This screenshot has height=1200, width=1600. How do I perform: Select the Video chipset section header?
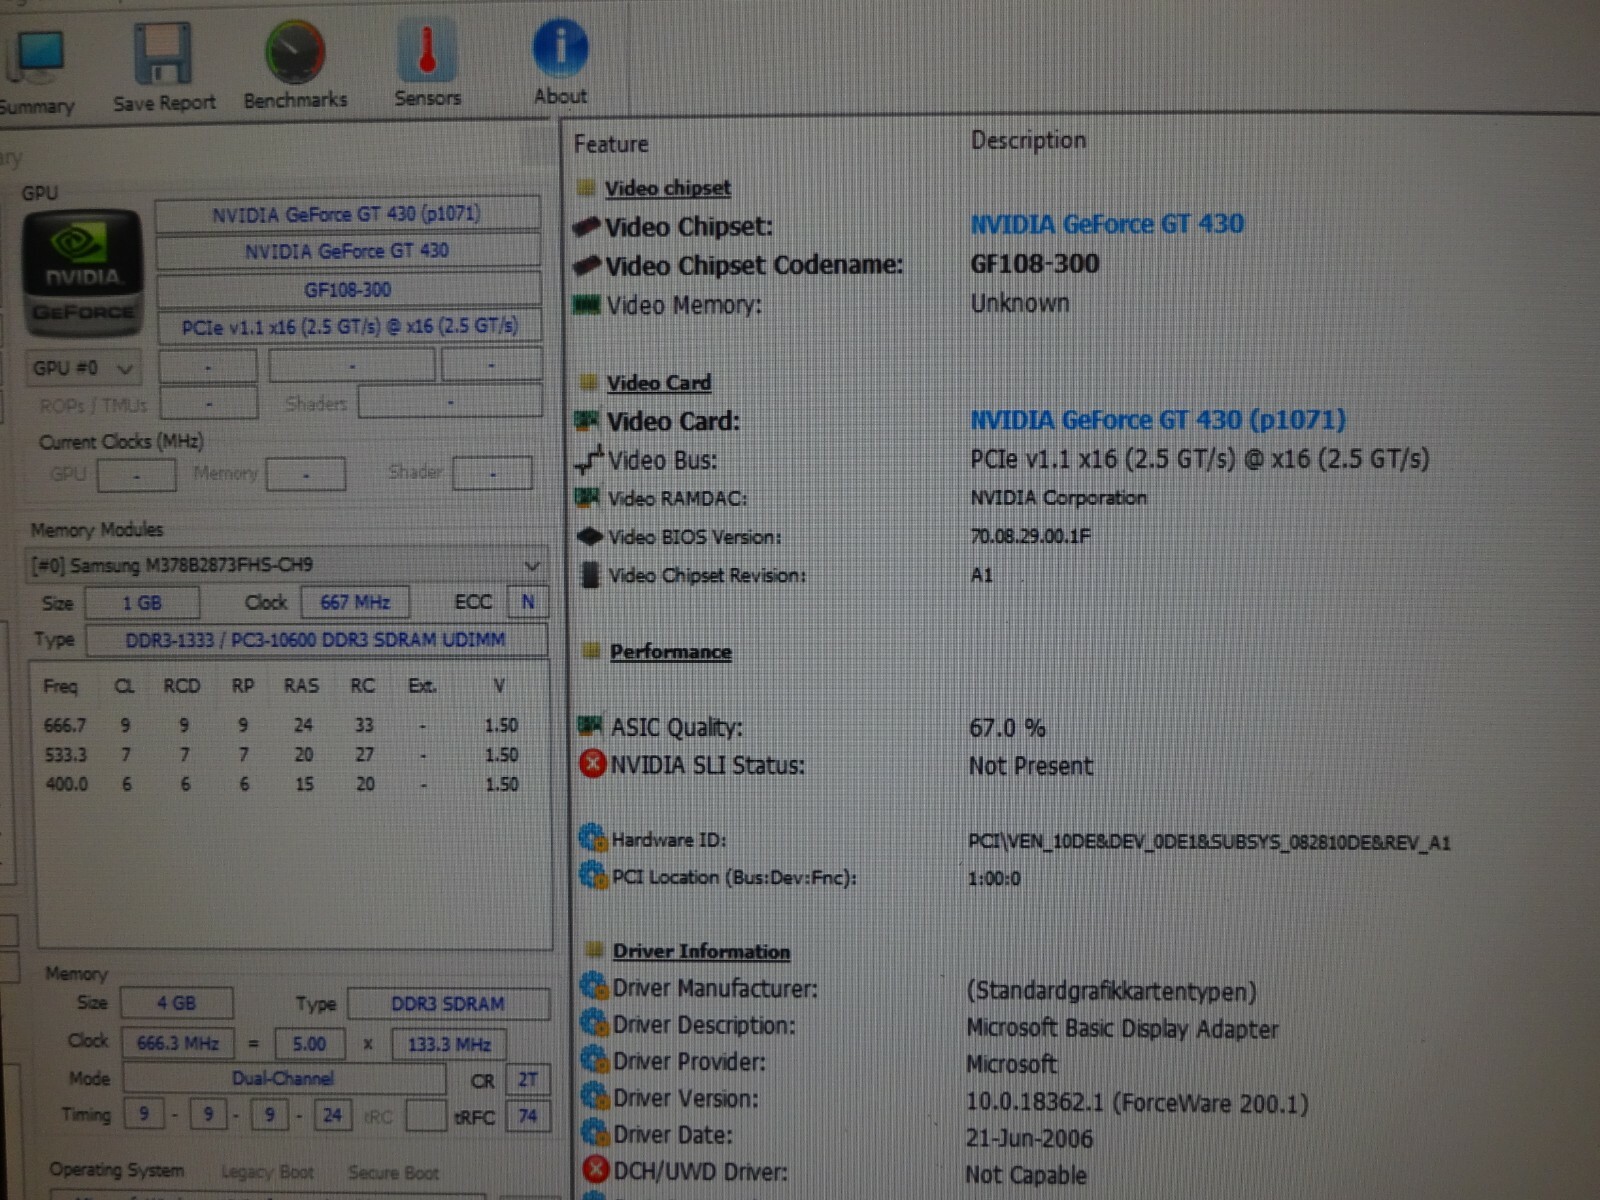(x=667, y=188)
